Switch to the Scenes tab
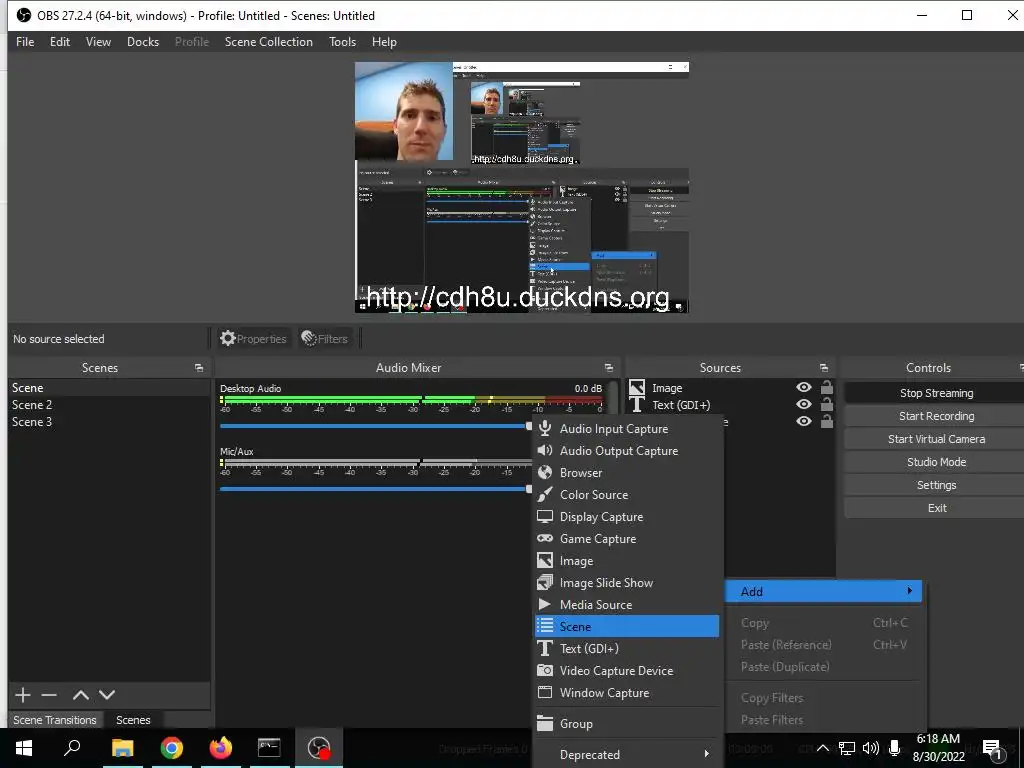1024x768 pixels. tap(133, 720)
